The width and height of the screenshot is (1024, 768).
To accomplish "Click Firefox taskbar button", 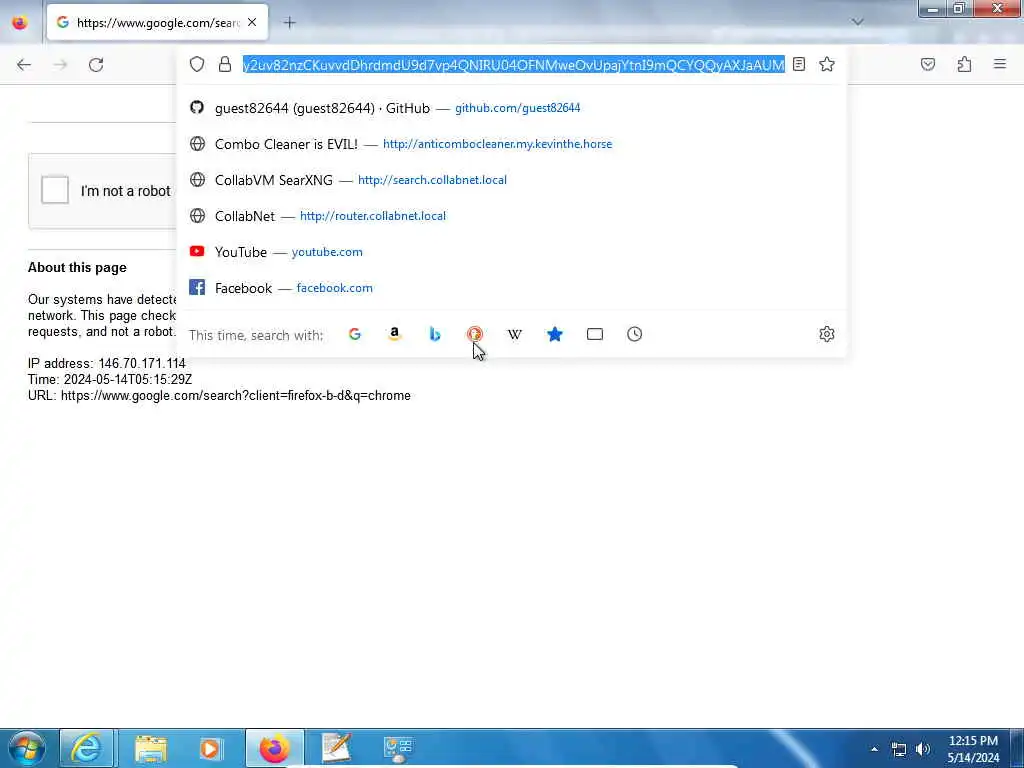I will pos(274,748).
